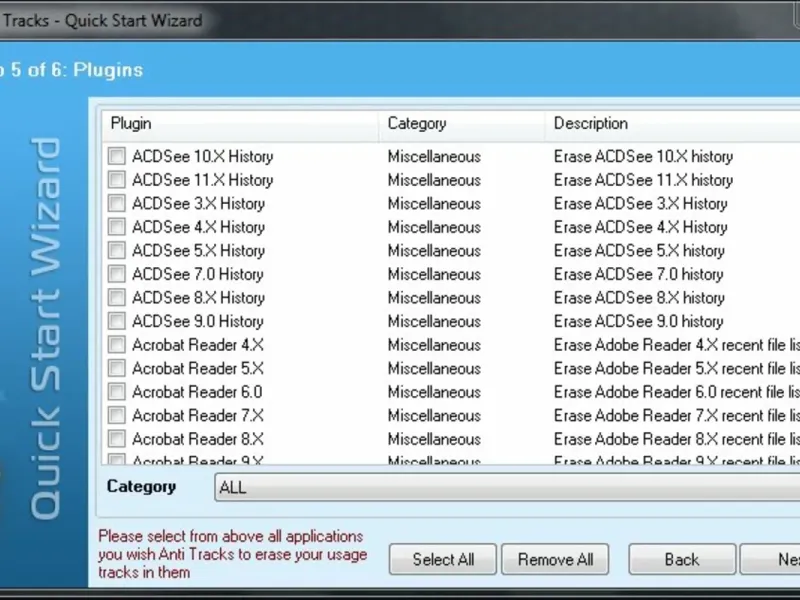Click 'Erase ACDSee 8.X history' description
The height and width of the screenshot is (600, 800).
pyautogui.click(x=639, y=298)
